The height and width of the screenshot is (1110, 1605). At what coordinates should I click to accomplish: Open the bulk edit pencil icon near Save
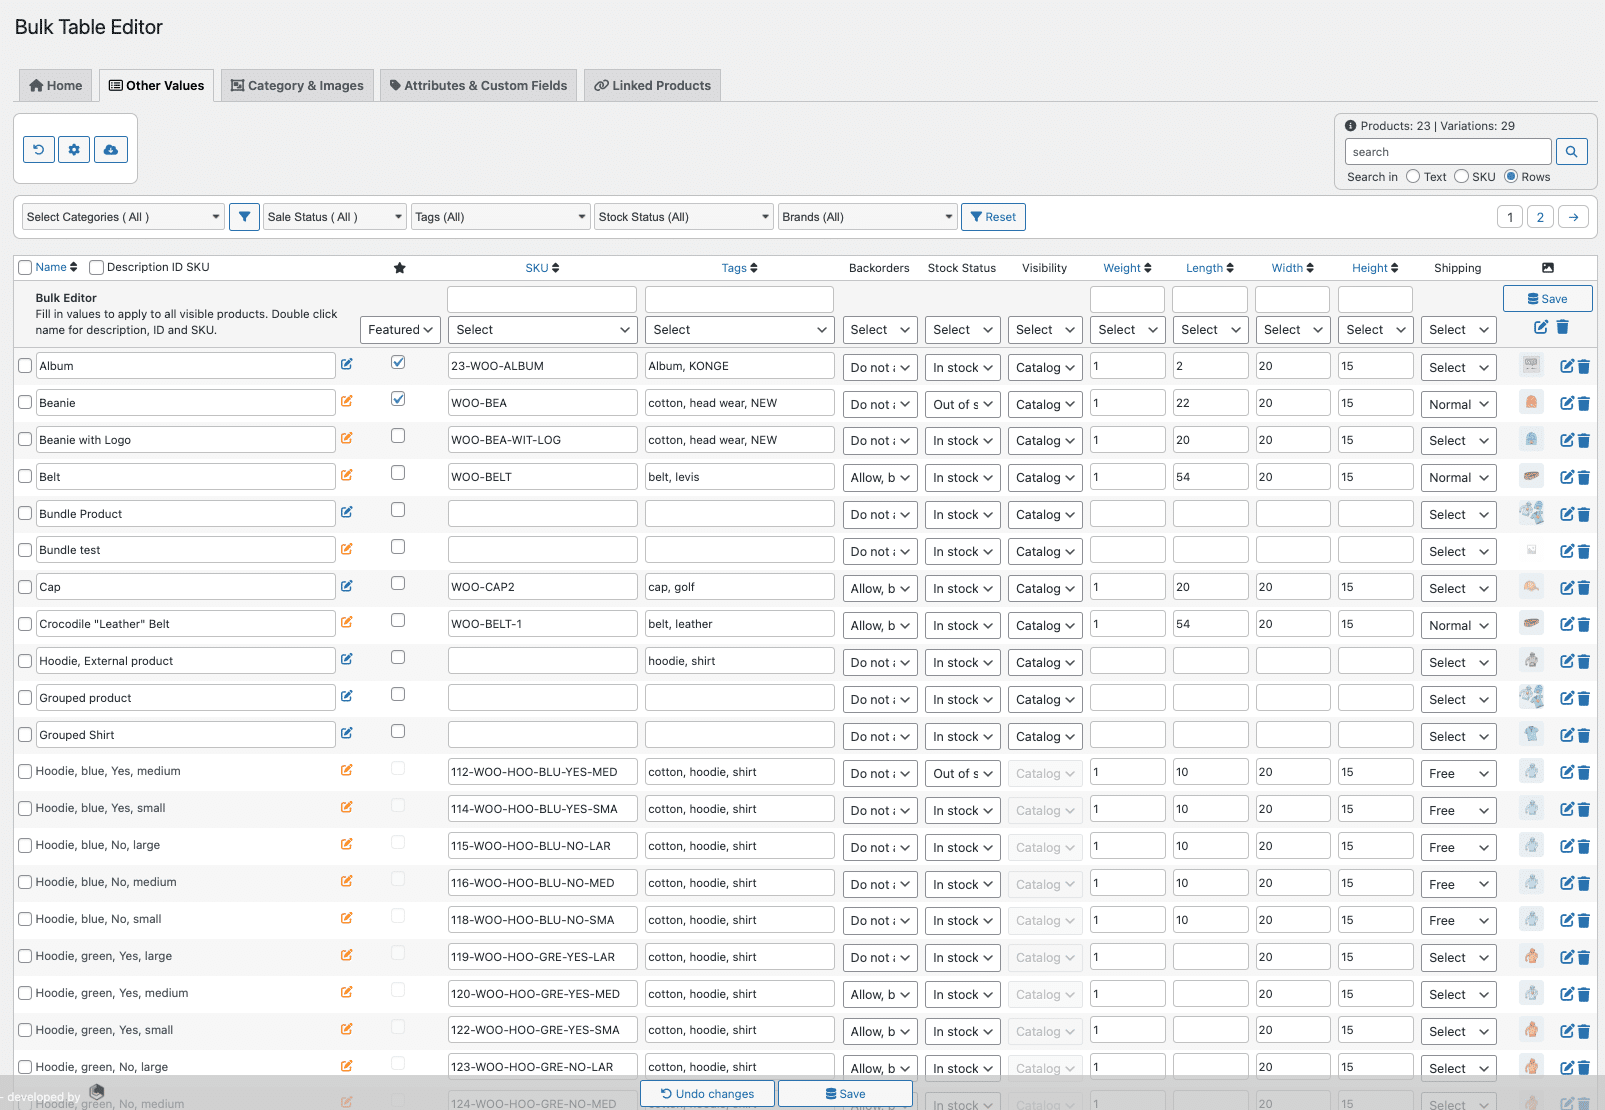point(1542,329)
